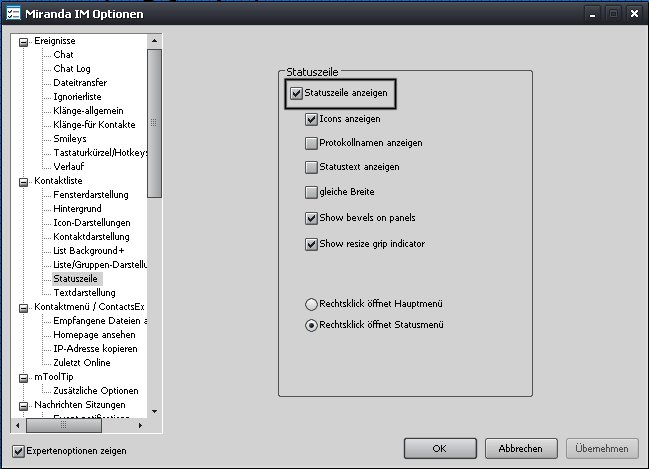Image resolution: width=649 pixels, height=469 pixels.
Task: Click the tree's vertical scrollbar thumb
Action: pos(154,123)
